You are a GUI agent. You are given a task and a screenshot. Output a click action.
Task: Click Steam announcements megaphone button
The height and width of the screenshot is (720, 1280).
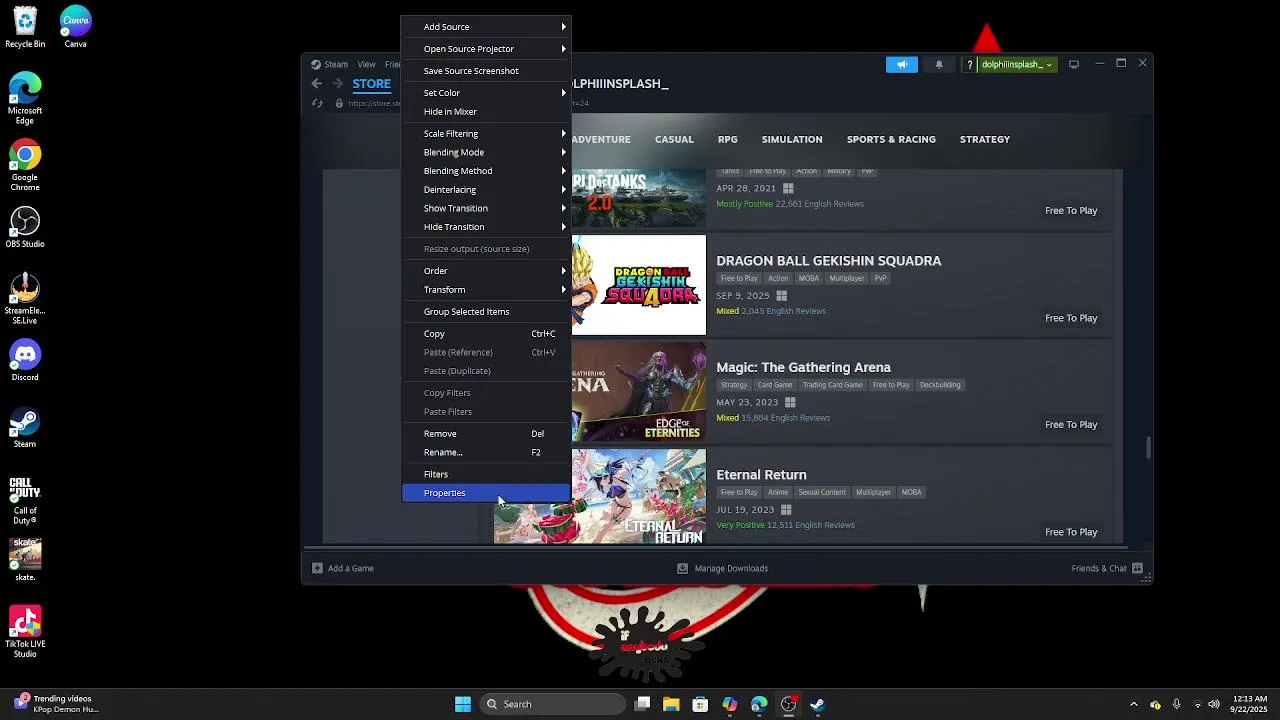(901, 64)
